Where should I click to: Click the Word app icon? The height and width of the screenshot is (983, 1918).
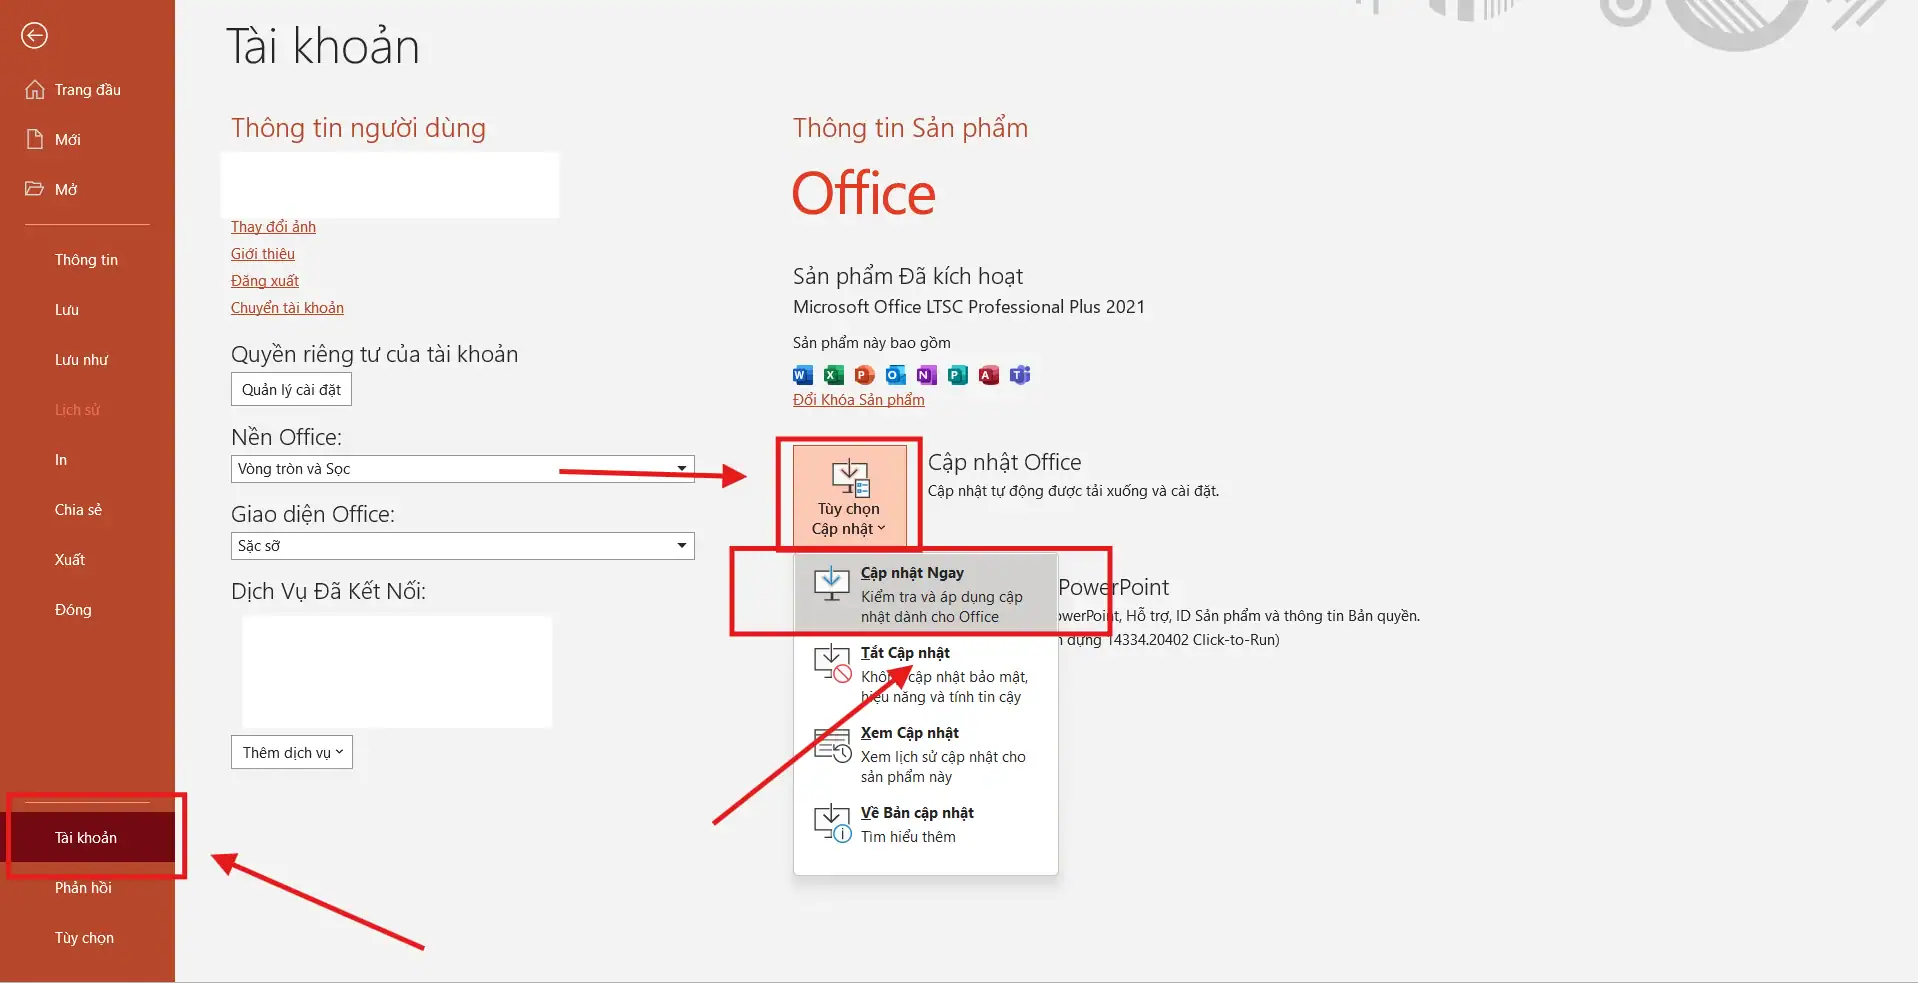point(802,375)
